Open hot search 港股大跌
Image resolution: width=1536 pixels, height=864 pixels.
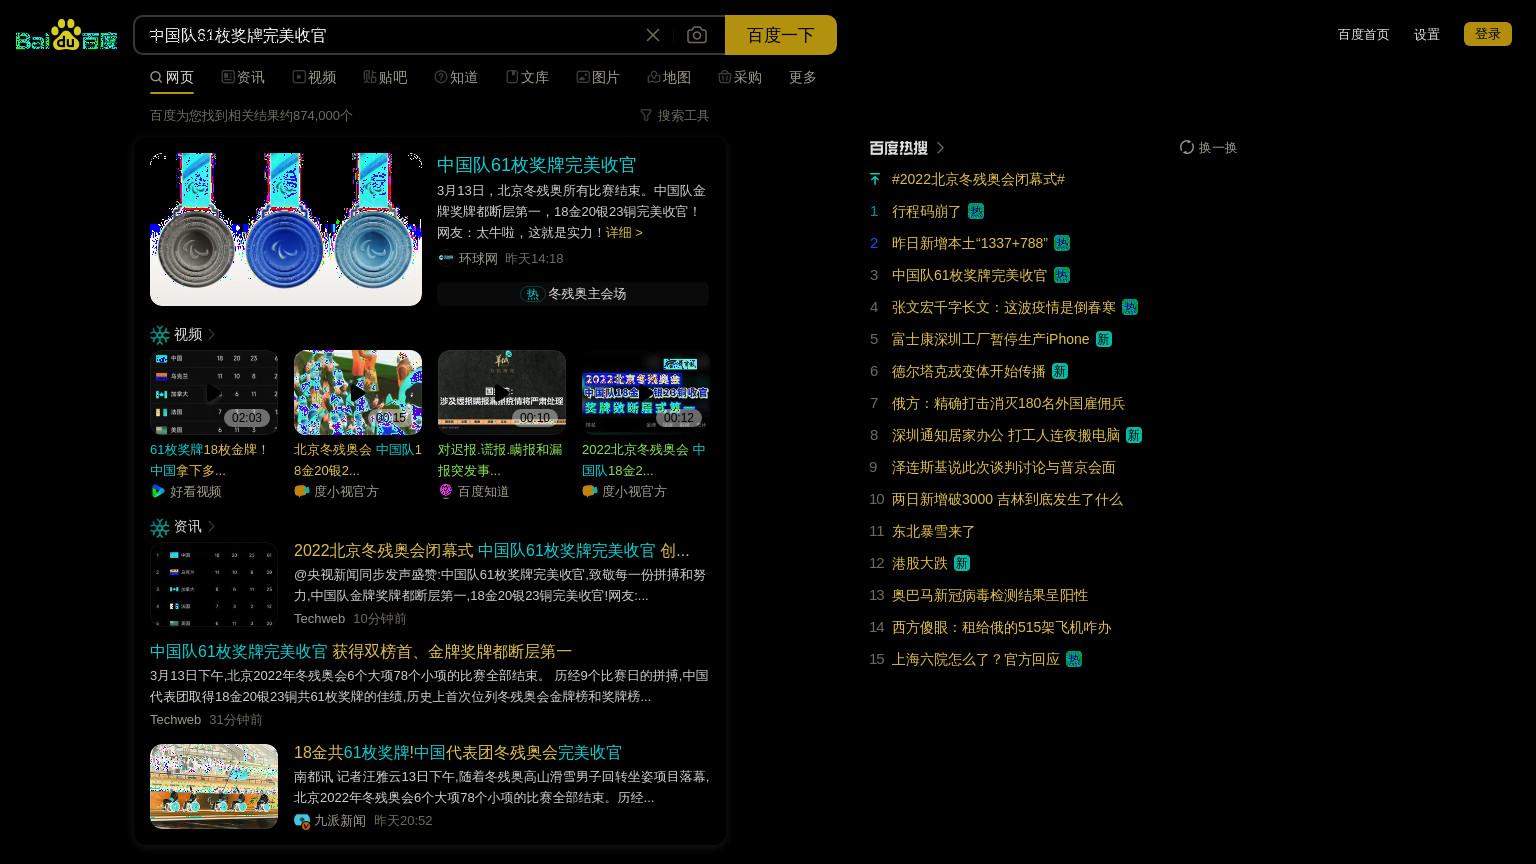pos(920,563)
